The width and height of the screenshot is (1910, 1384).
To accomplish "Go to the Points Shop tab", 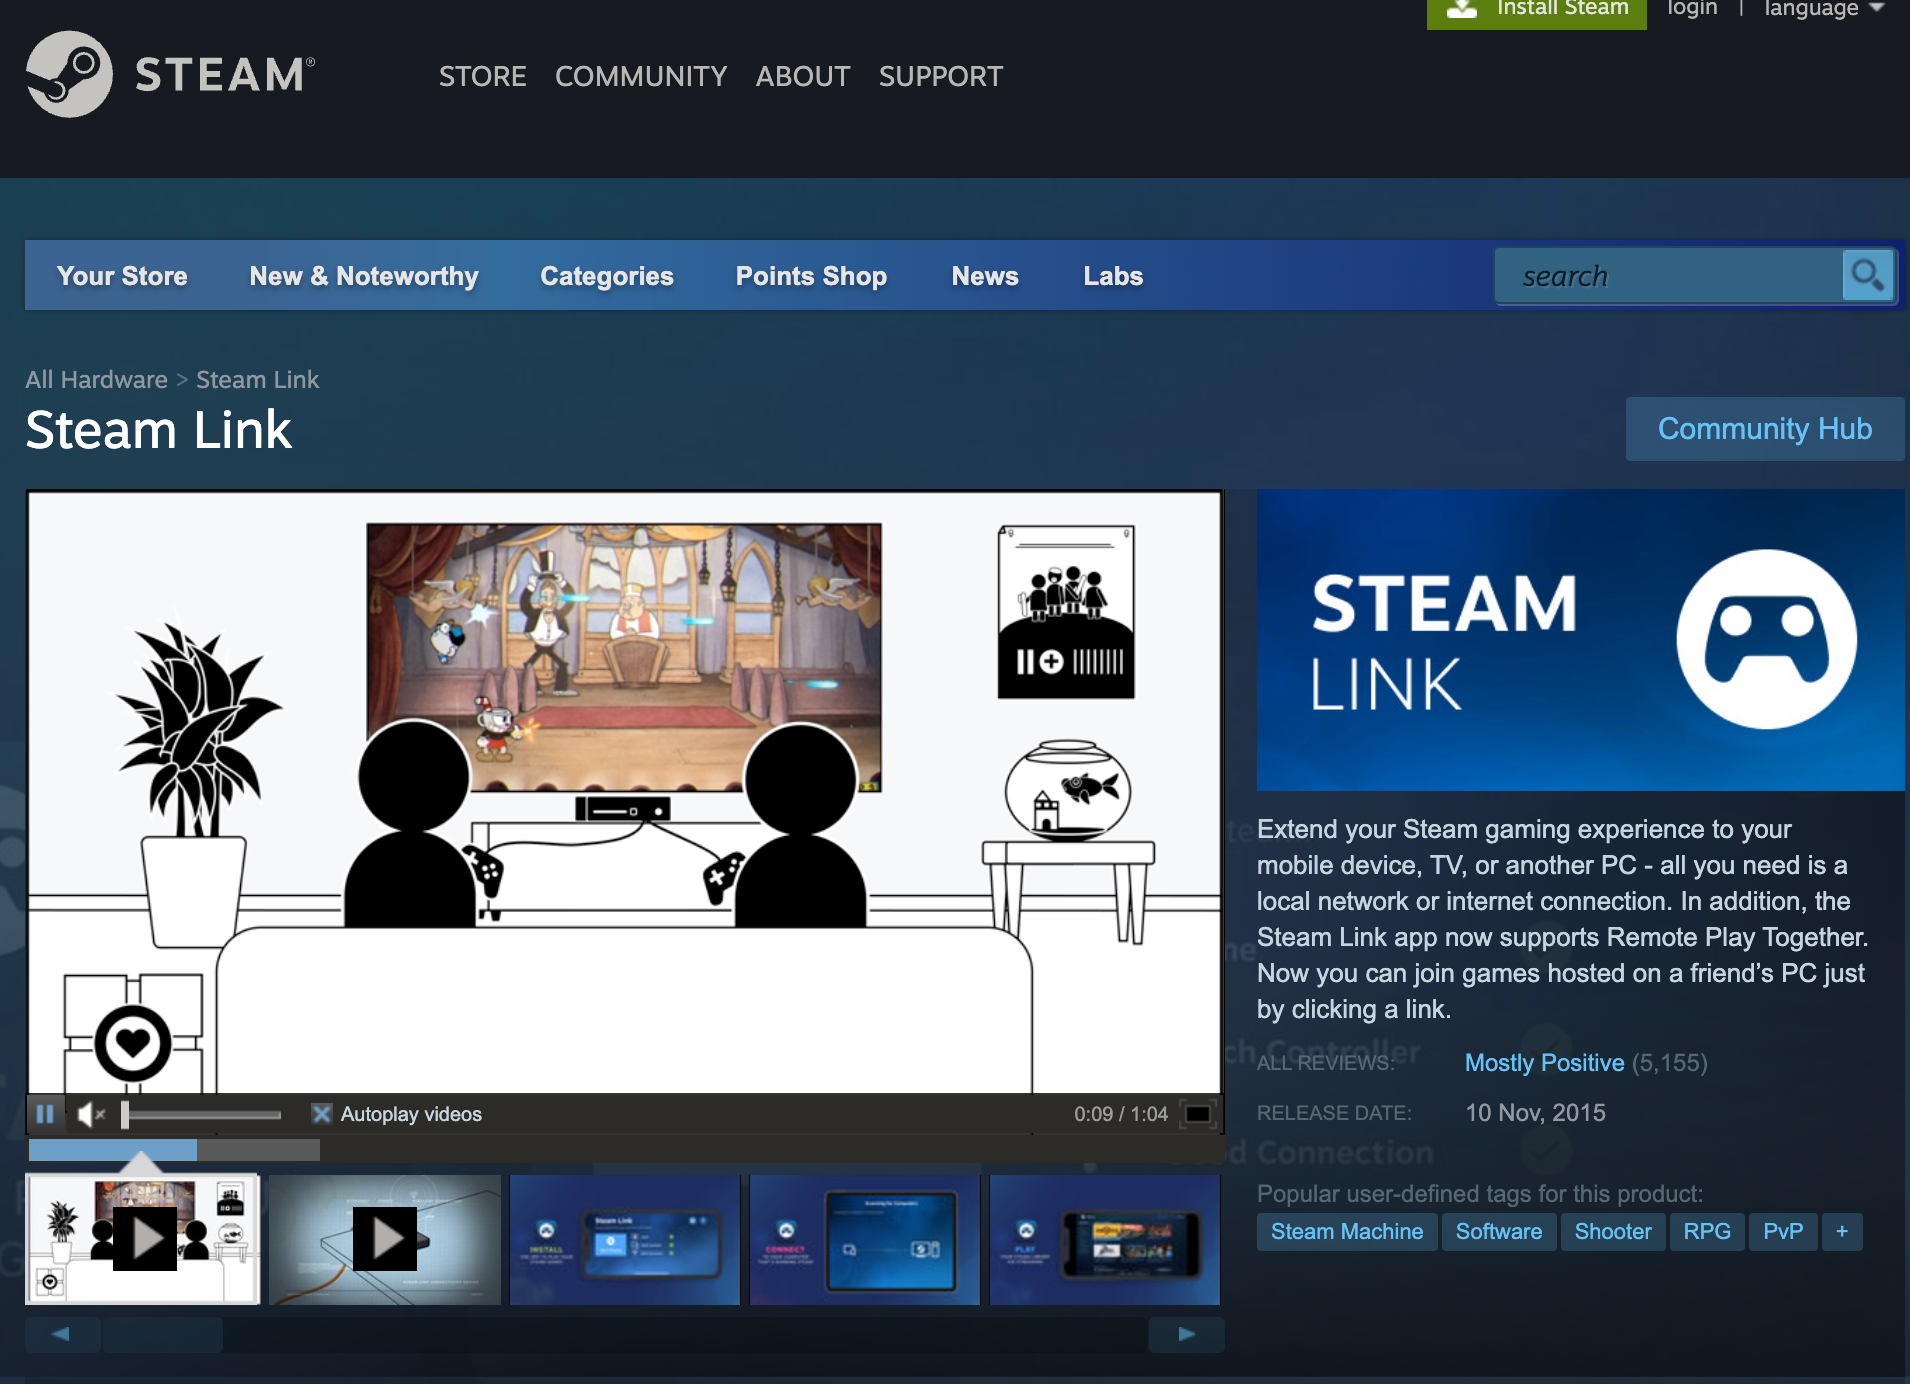I will (x=811, y=276).
